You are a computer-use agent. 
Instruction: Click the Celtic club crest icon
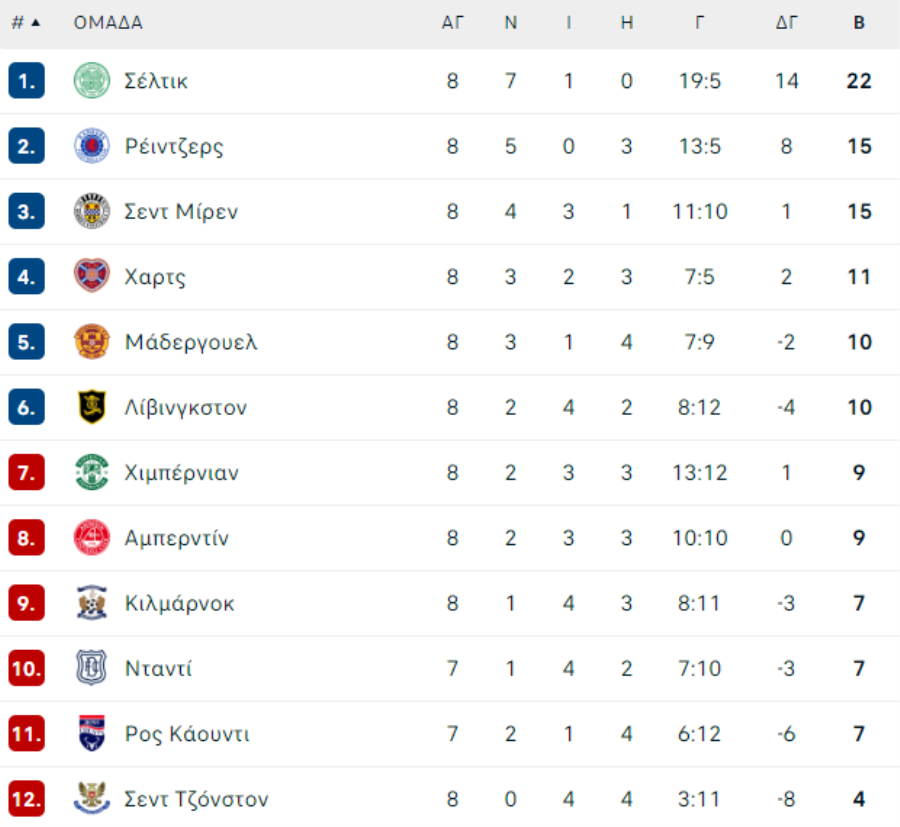(x=92, y=81)
